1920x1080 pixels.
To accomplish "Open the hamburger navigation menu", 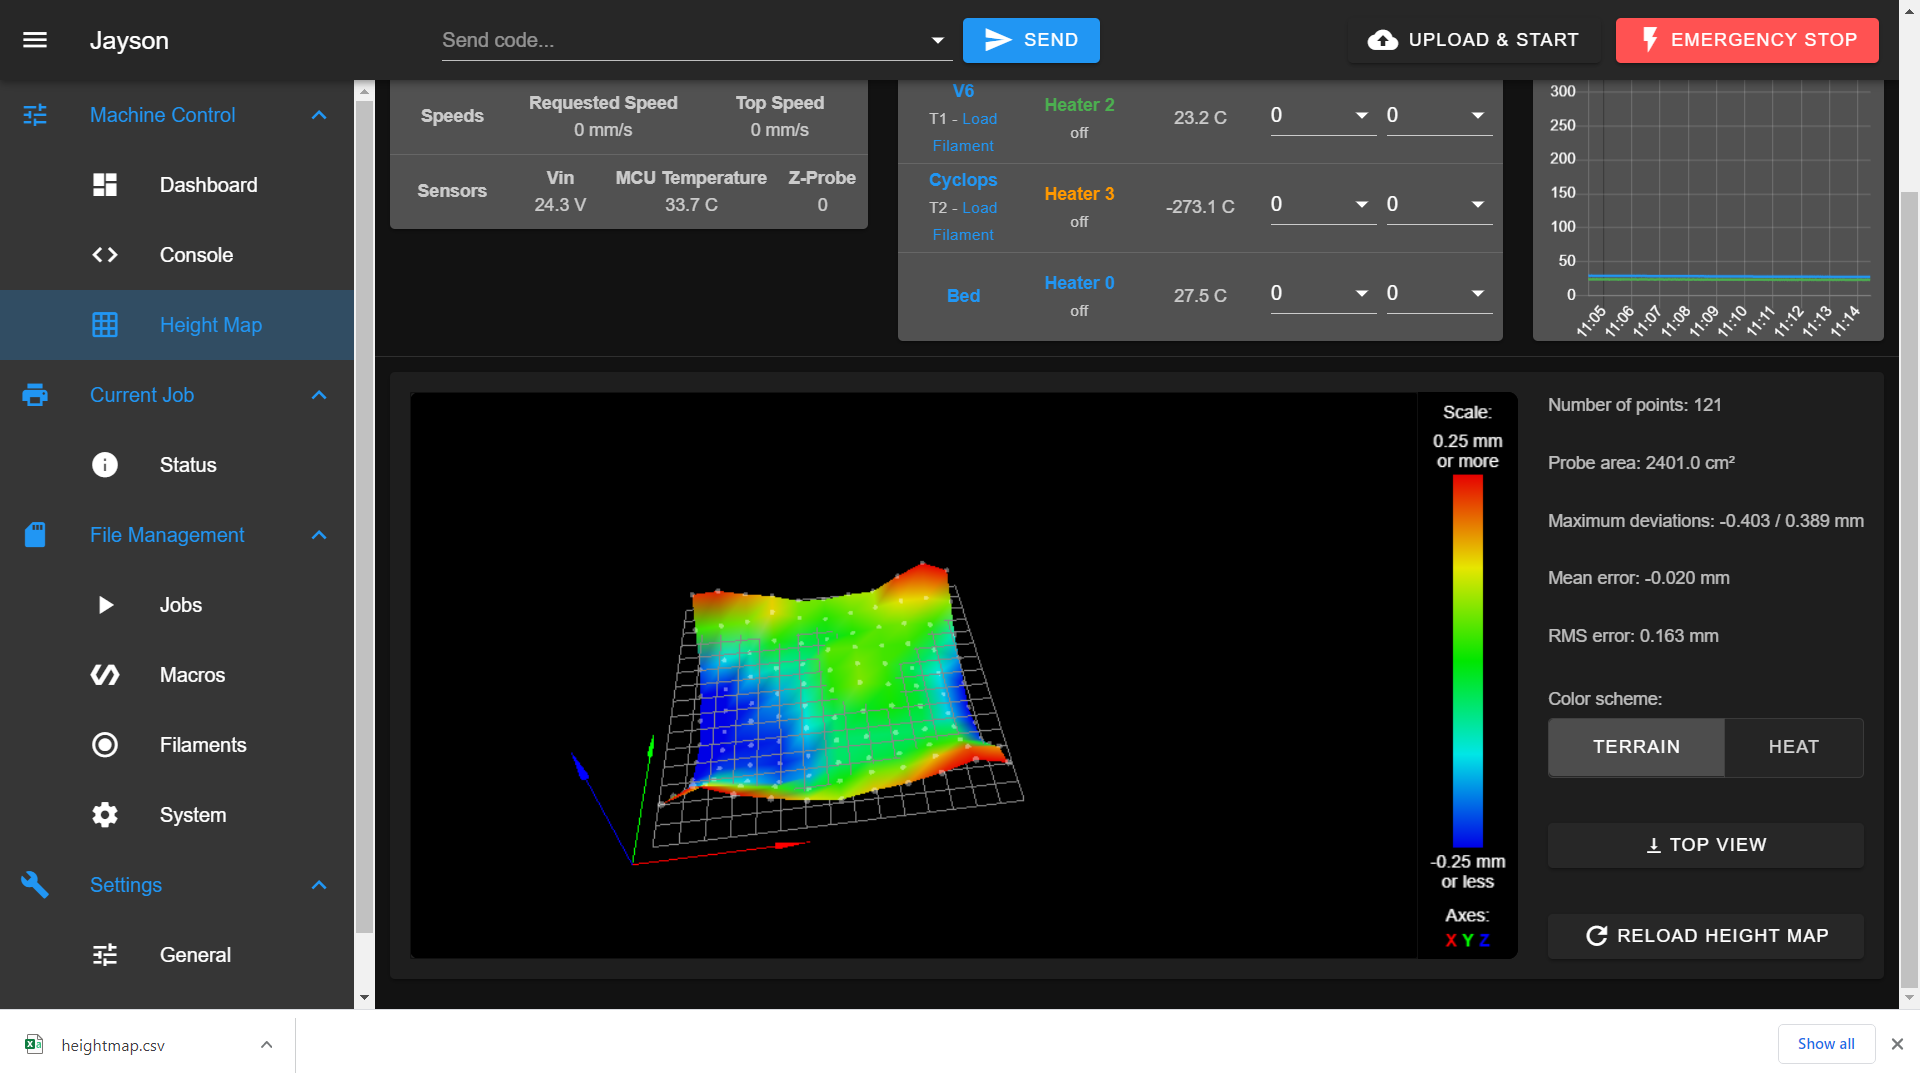I will tap(35, 40).
